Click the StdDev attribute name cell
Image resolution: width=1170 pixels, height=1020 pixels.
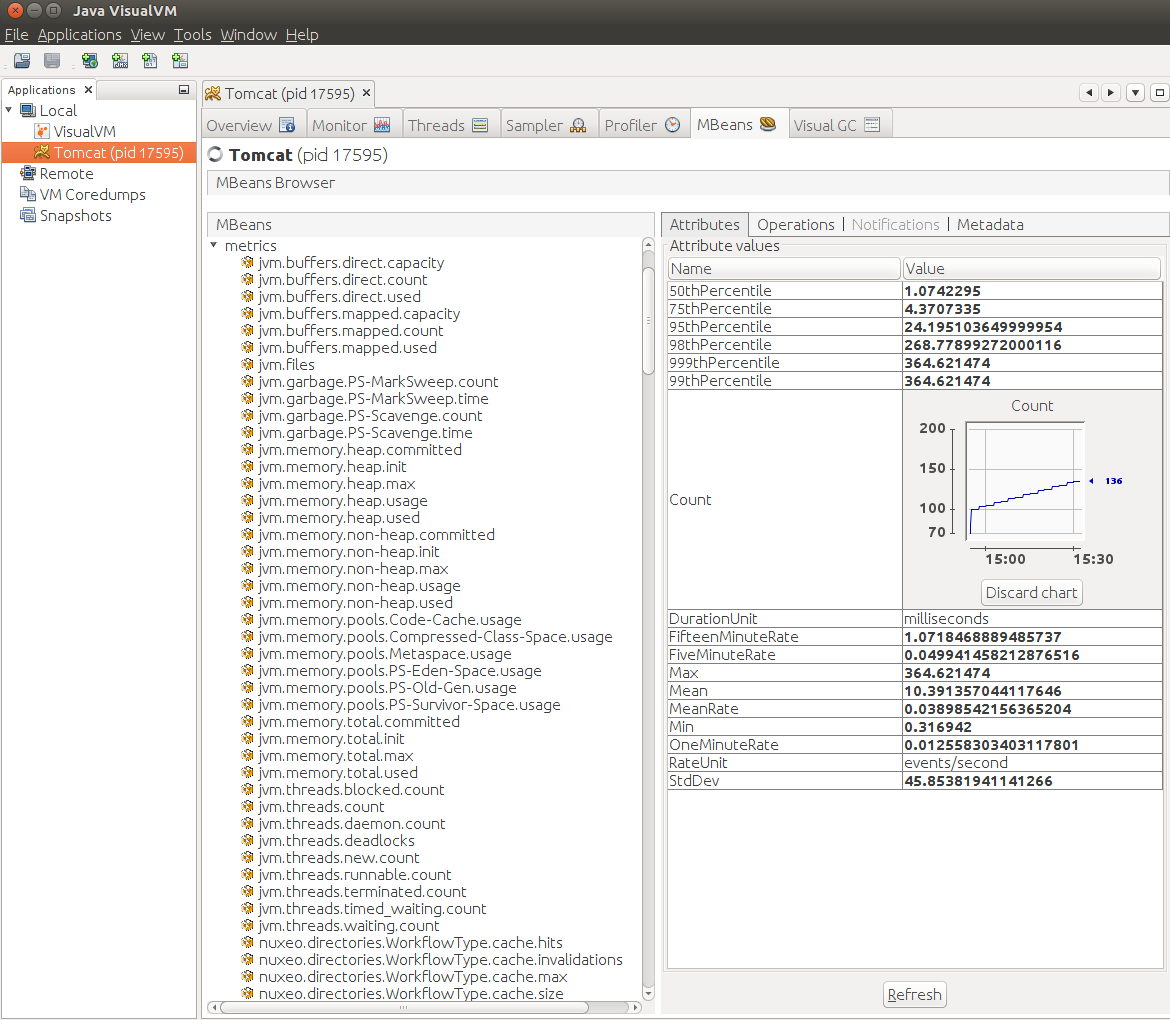click(784, 780)
